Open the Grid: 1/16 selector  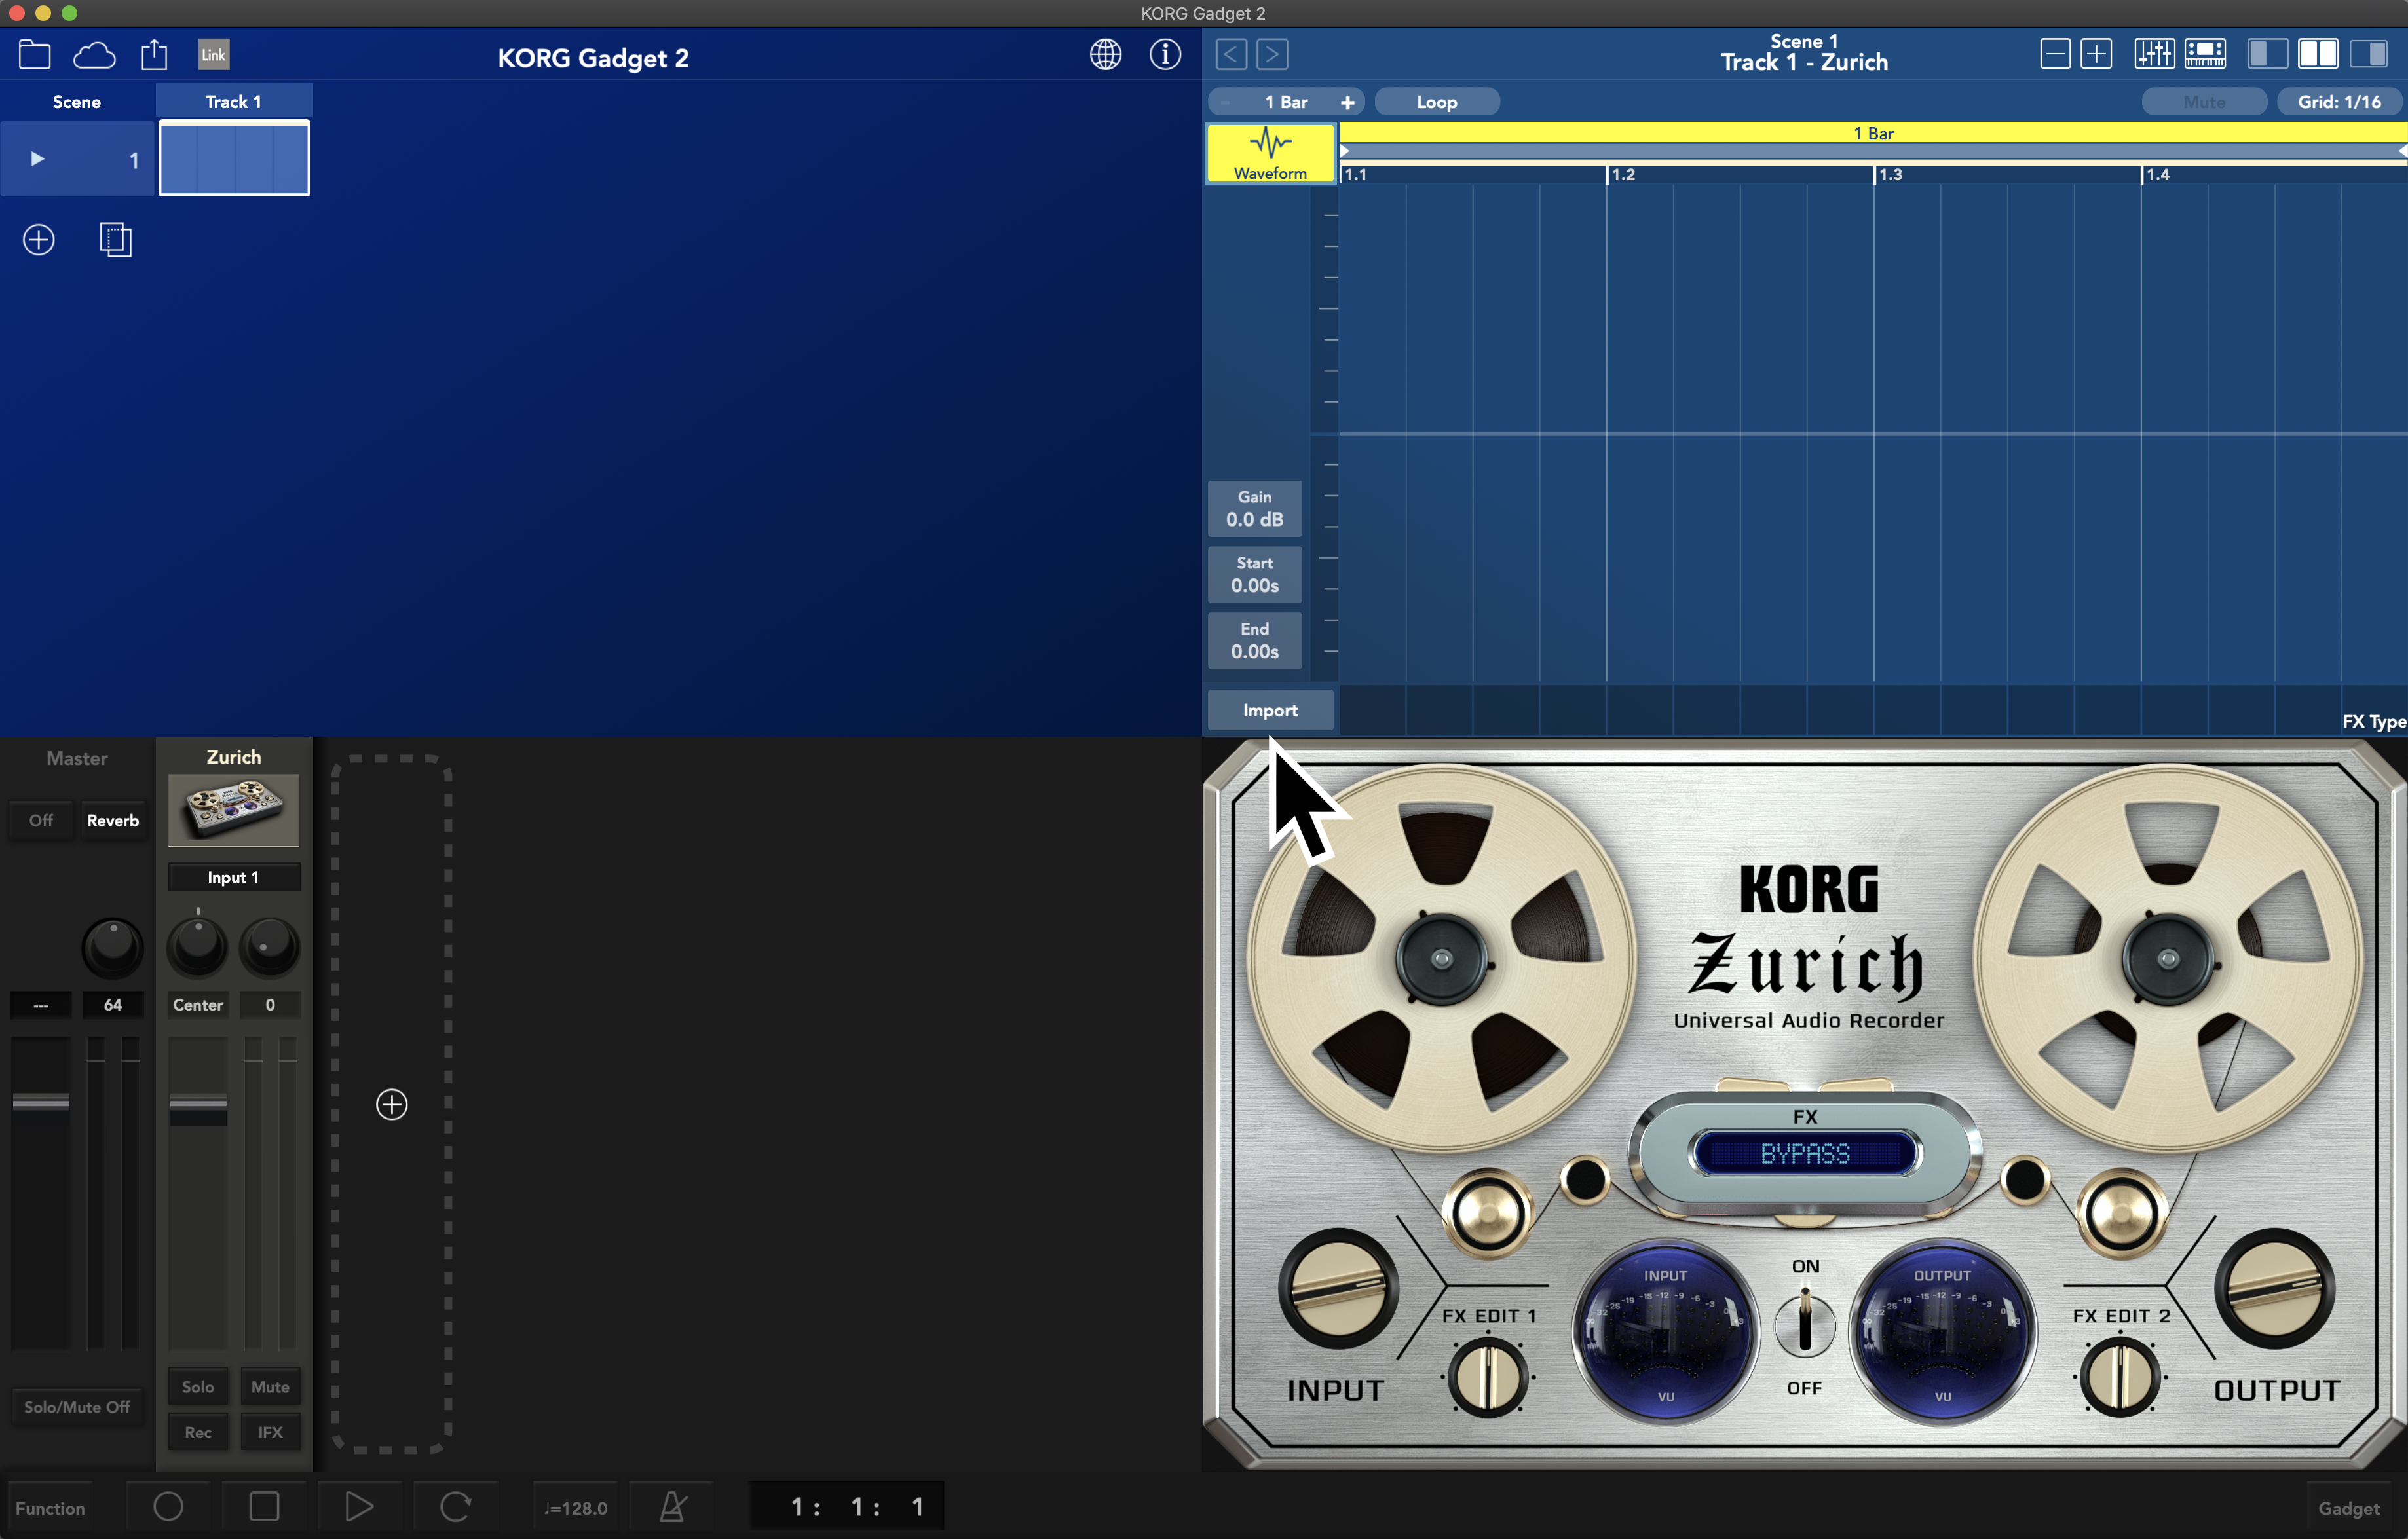[2339, 102]
